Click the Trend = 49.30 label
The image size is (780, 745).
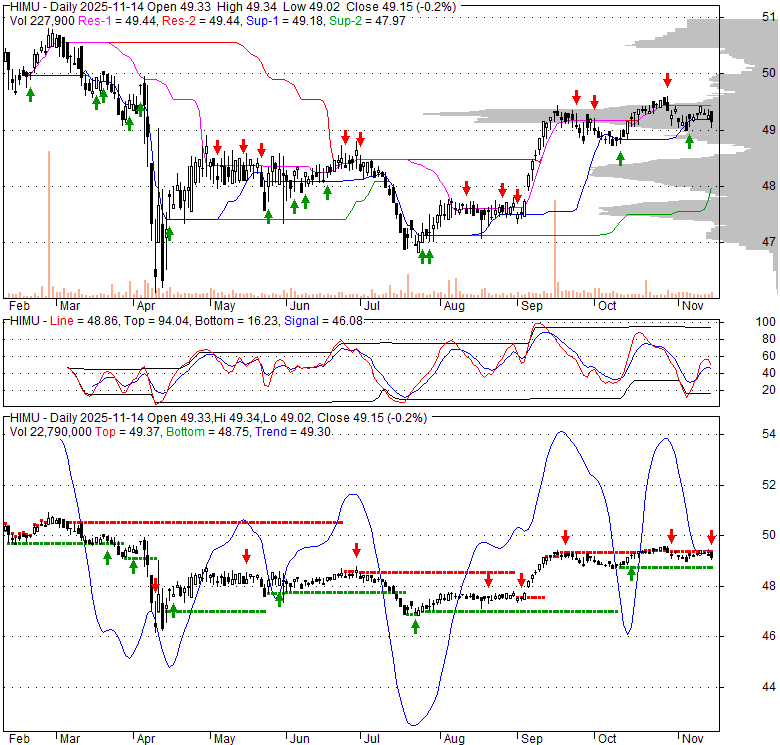292,432
